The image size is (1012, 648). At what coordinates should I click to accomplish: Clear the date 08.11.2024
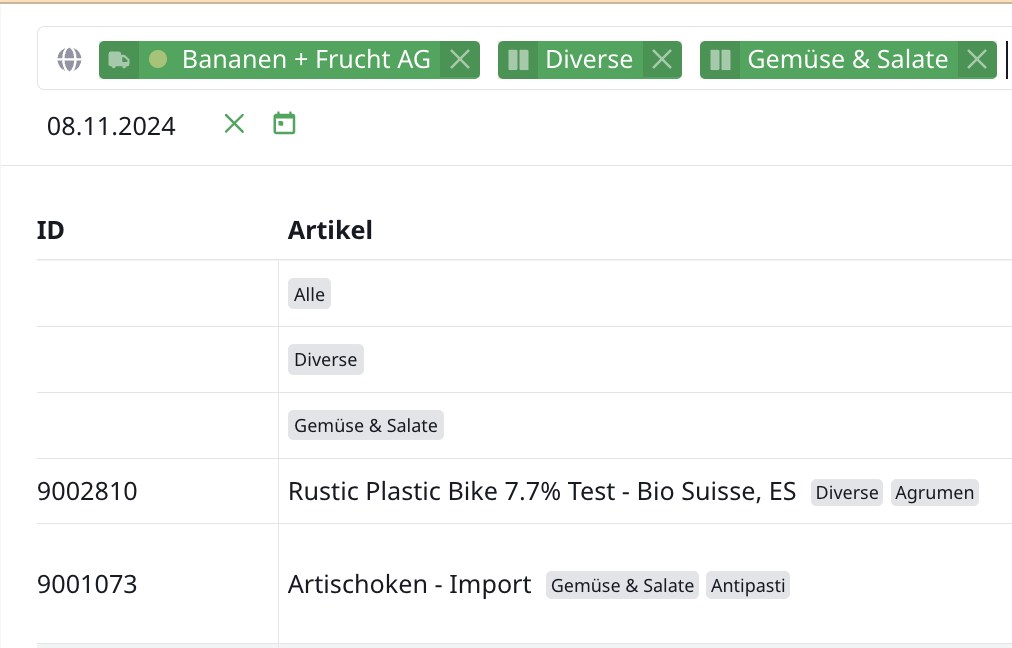click(234, 124)
